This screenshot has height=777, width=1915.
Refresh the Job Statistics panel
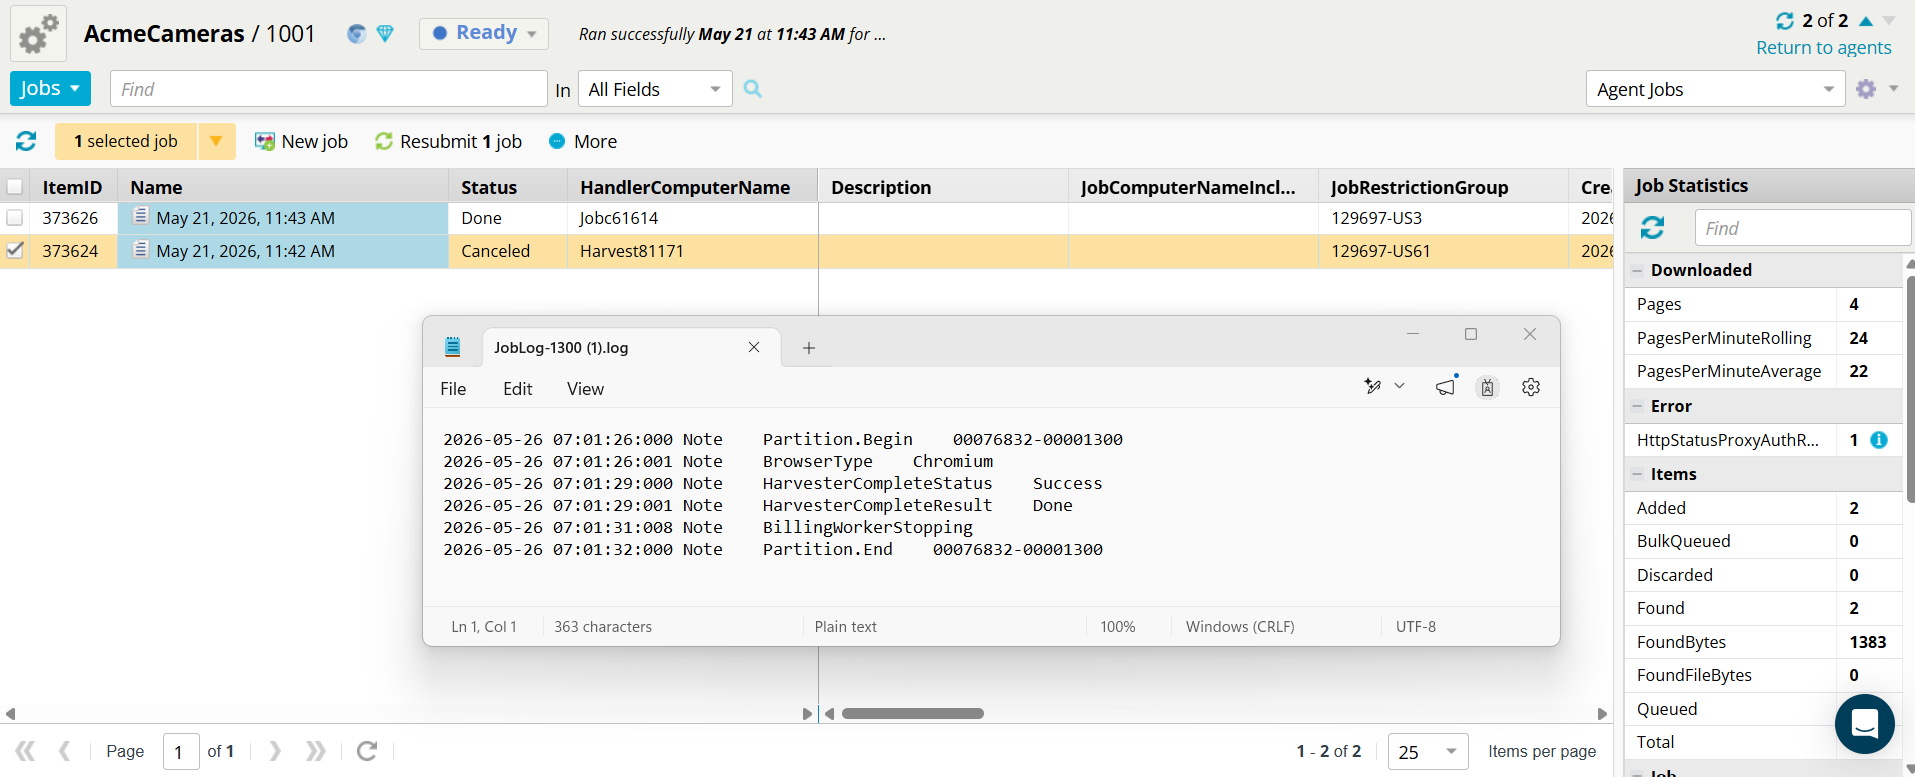point(1653,228)
